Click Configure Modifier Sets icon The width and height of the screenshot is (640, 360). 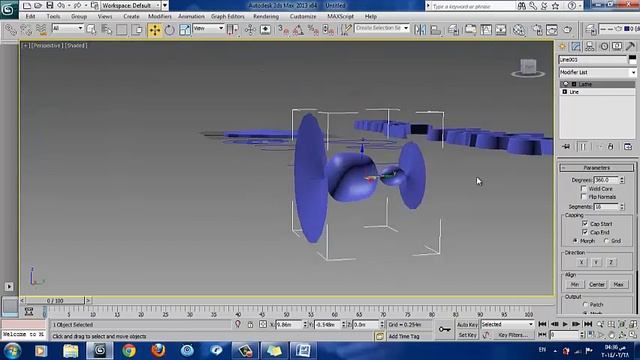[x=628, y=147]
